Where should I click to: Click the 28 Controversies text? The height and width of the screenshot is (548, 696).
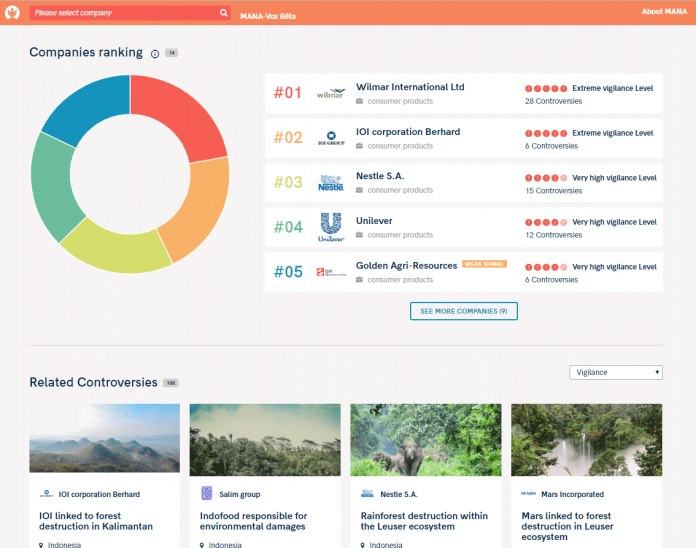coord(553,101)
